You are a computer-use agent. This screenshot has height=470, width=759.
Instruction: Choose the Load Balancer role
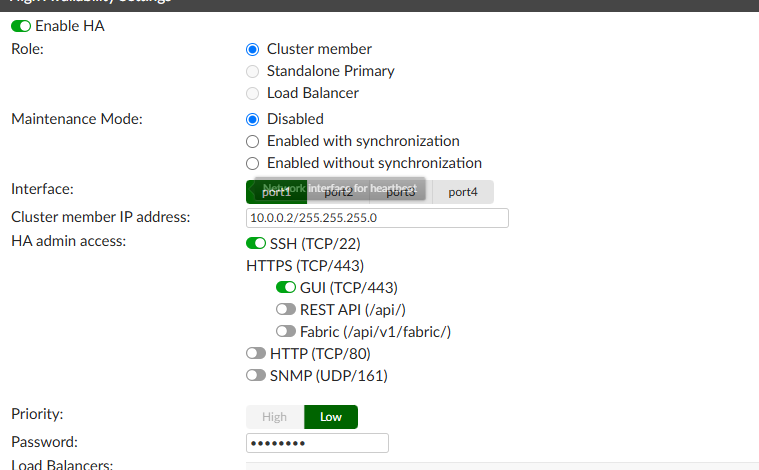pyautogui.click(x=253, y=93)
